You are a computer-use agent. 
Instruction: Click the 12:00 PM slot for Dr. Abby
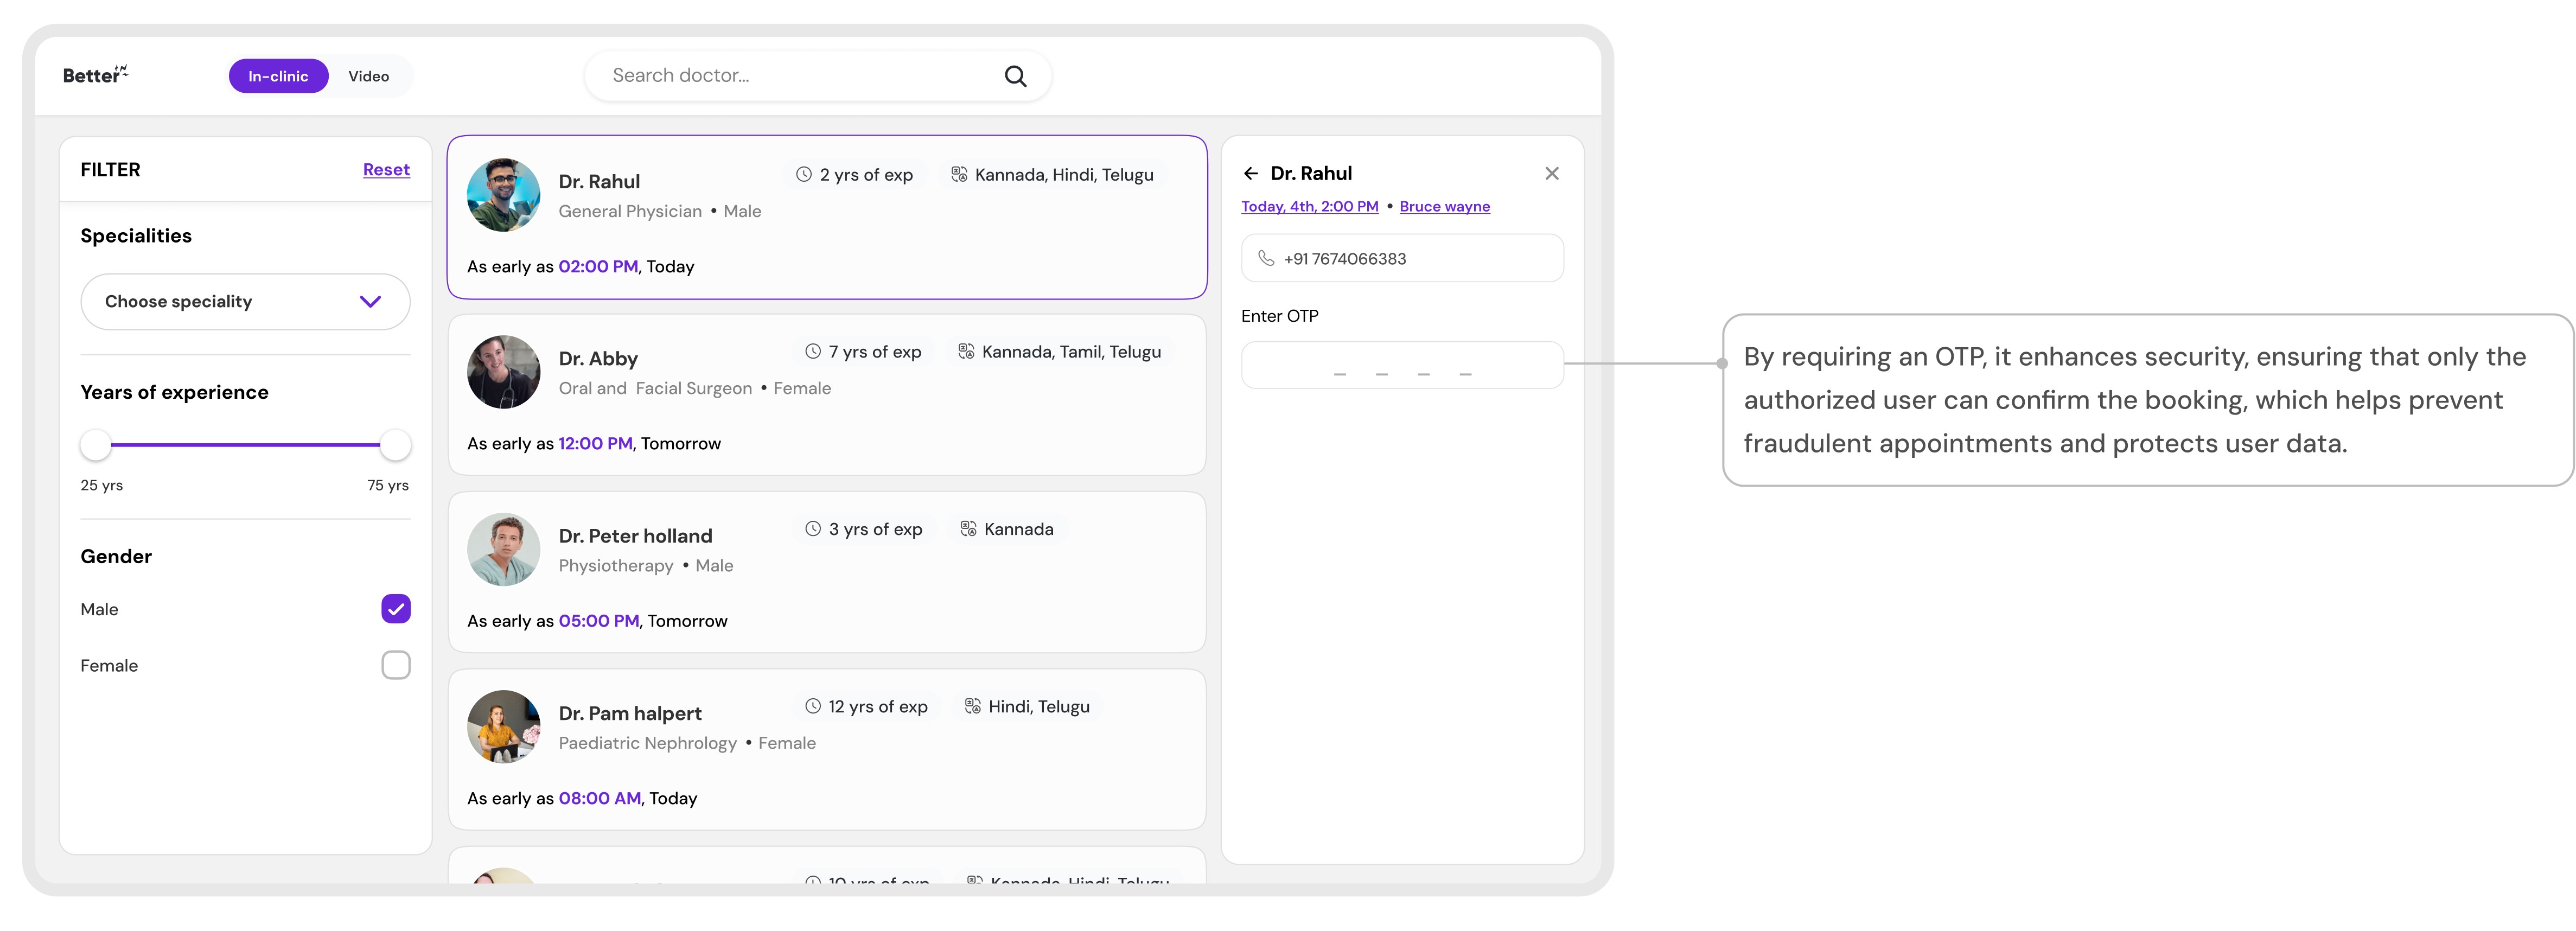pyautogui.click(x=596, y=444)
